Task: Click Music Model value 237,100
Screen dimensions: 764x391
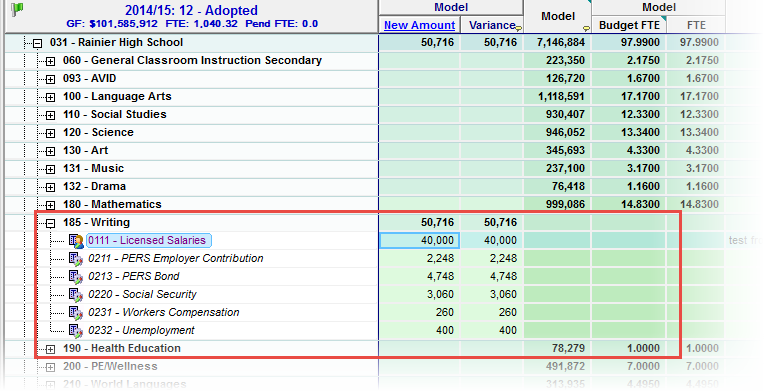Action: 557,169
